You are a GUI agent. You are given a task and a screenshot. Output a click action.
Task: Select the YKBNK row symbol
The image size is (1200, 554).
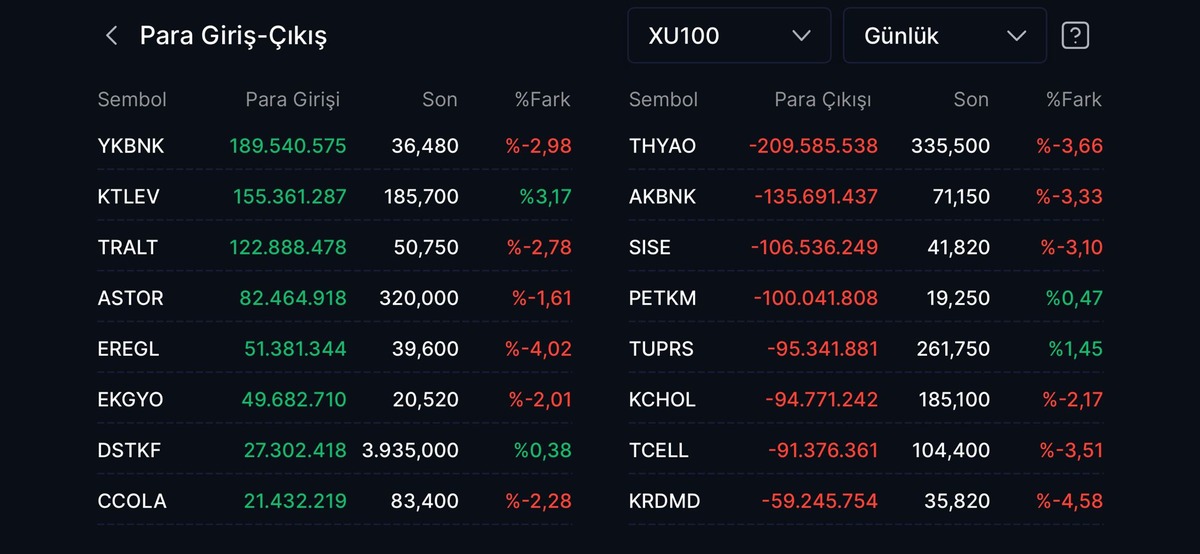tap(131, 146)
